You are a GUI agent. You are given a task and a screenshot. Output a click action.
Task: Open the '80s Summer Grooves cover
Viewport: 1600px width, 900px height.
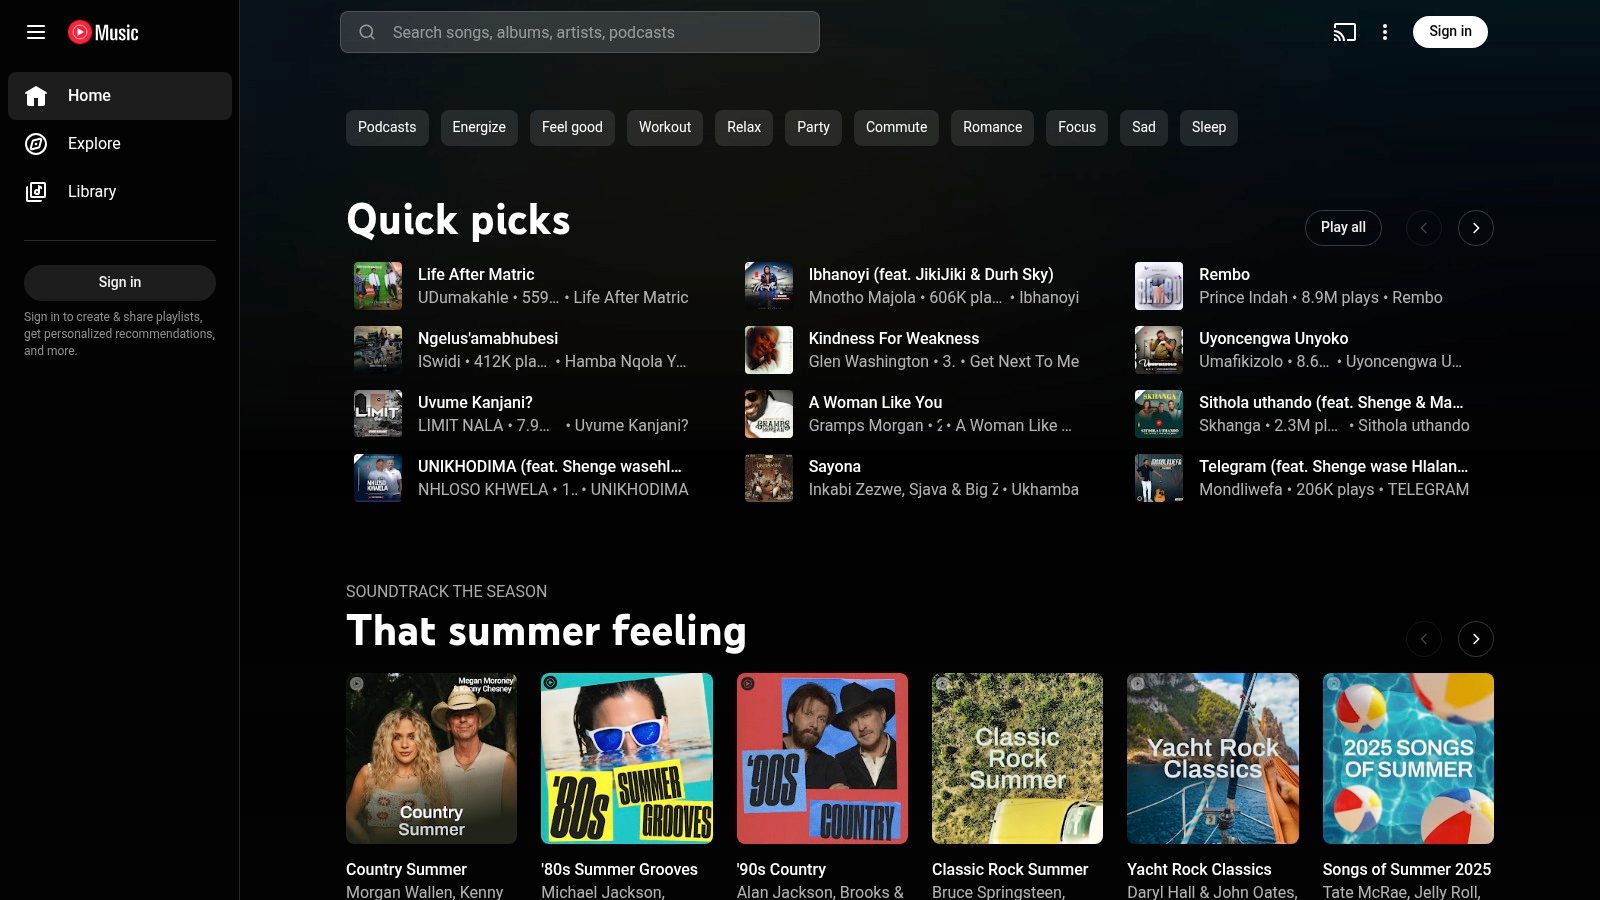(x=627, y=759)
